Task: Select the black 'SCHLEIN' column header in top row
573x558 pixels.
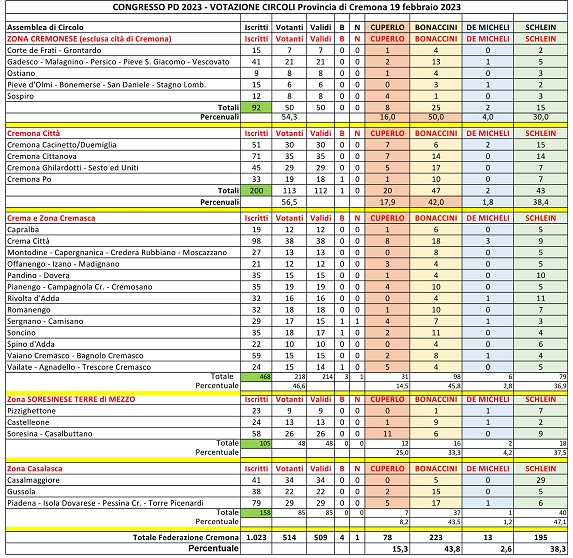Action: point(540,27)
